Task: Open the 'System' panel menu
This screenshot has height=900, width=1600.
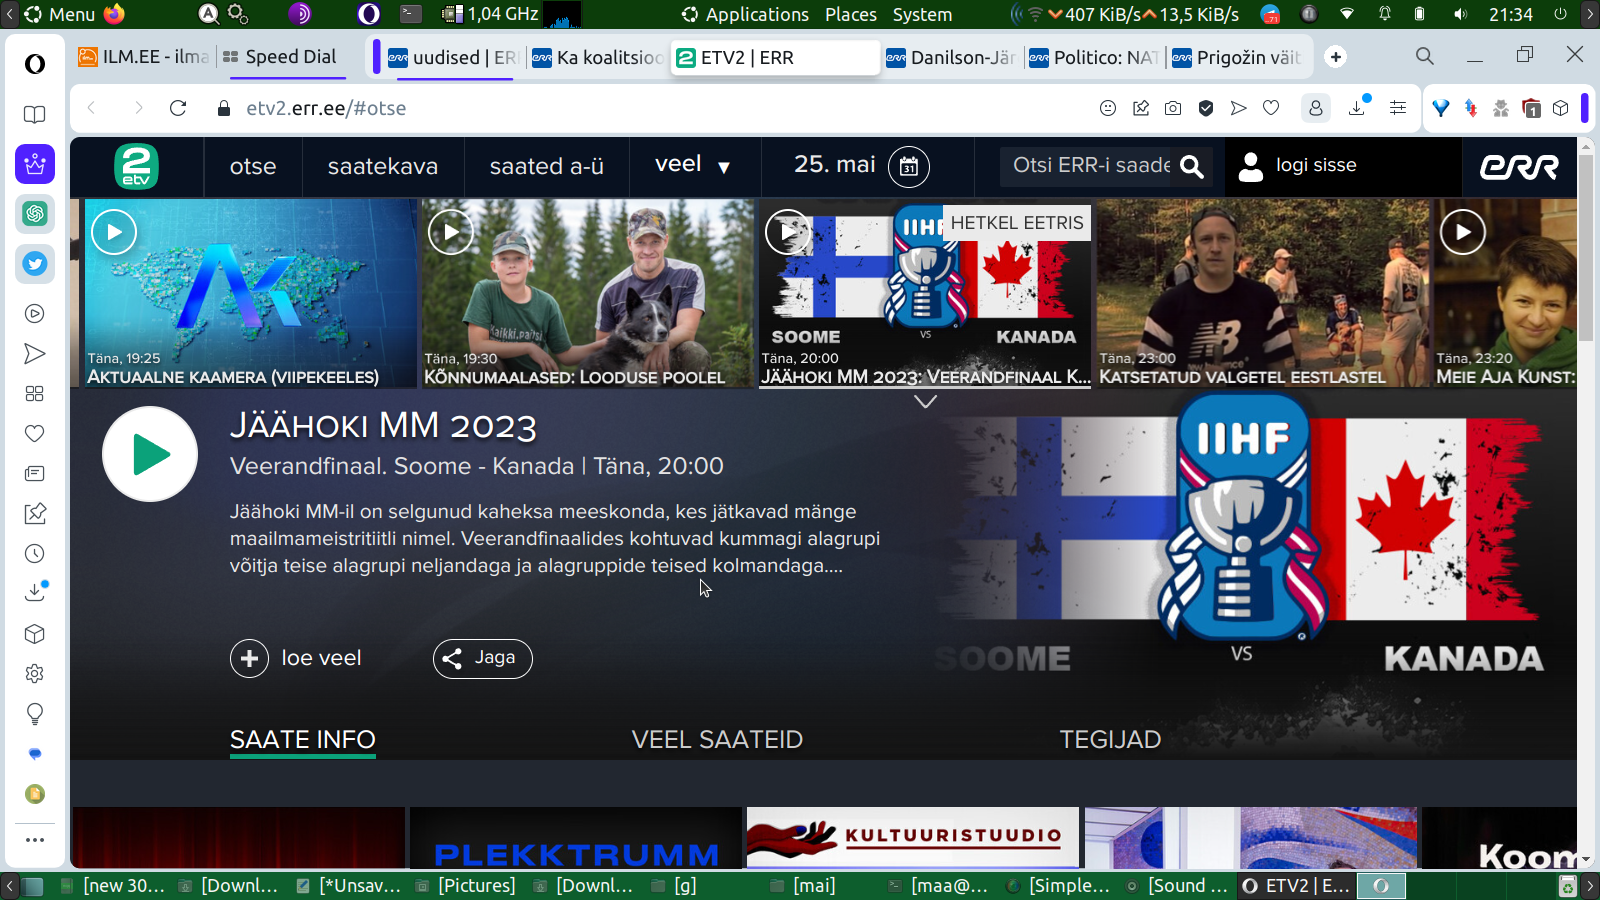Action: (x=922, y=14)
